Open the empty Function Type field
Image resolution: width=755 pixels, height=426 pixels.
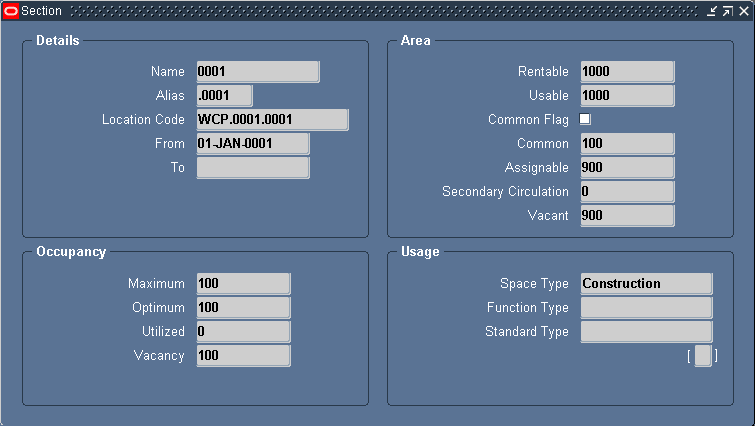[x=646, y=308]
